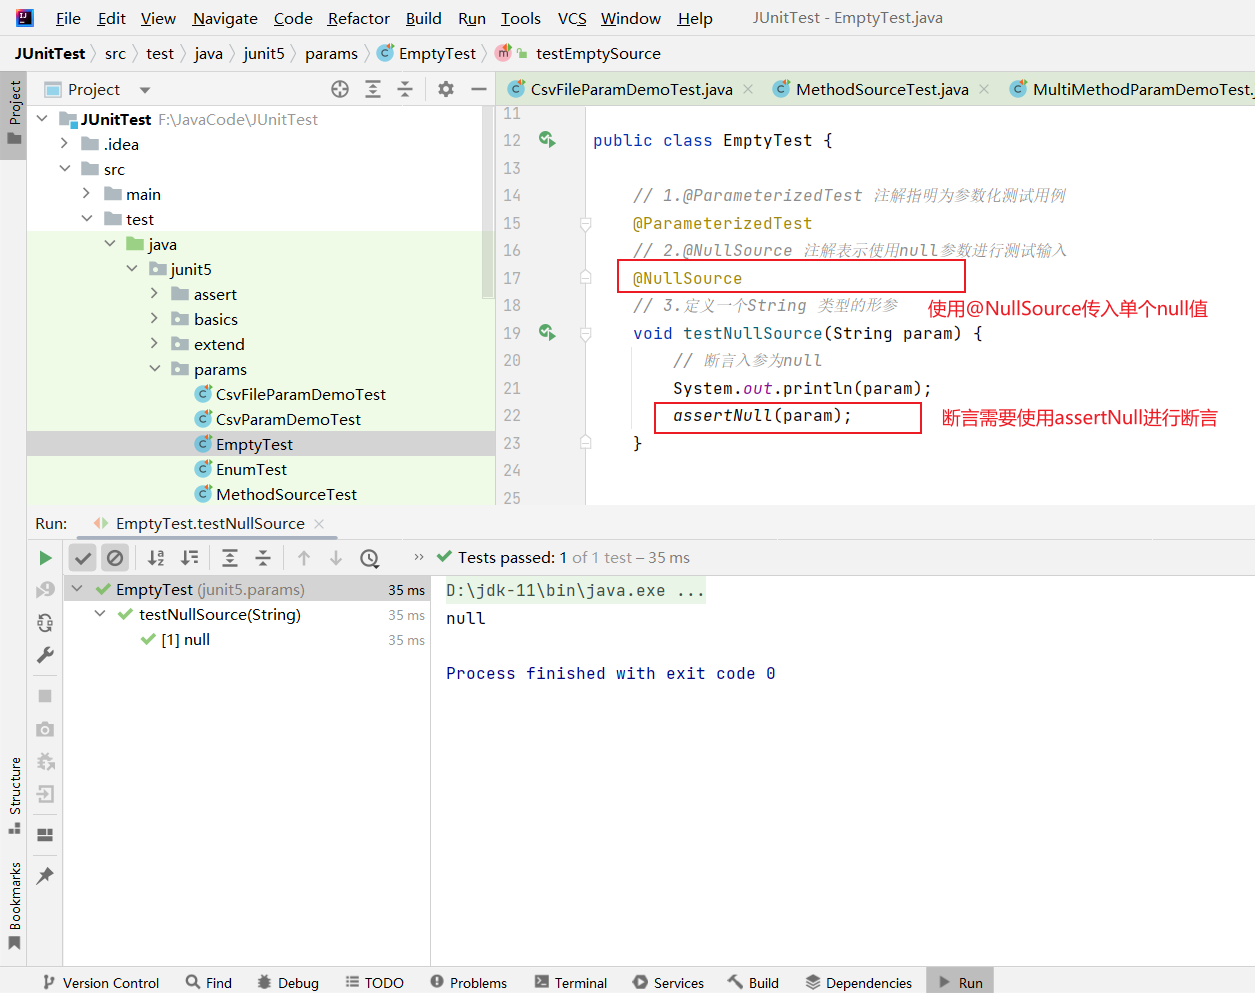Open the Terminal tool window
The height and width of the screenshot is (993, 1255).
(571, 982)
